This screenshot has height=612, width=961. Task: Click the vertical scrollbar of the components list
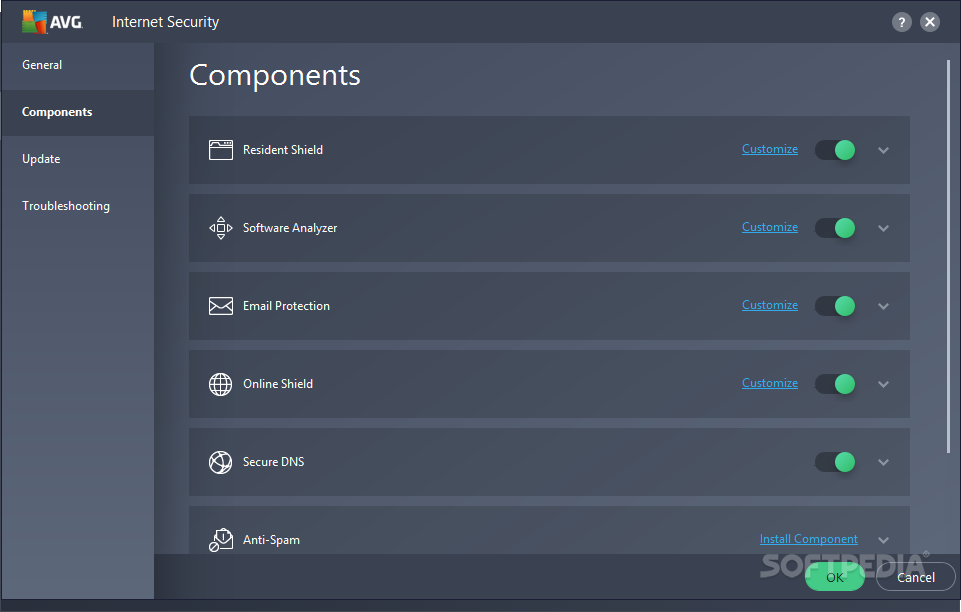coord(948,256)
